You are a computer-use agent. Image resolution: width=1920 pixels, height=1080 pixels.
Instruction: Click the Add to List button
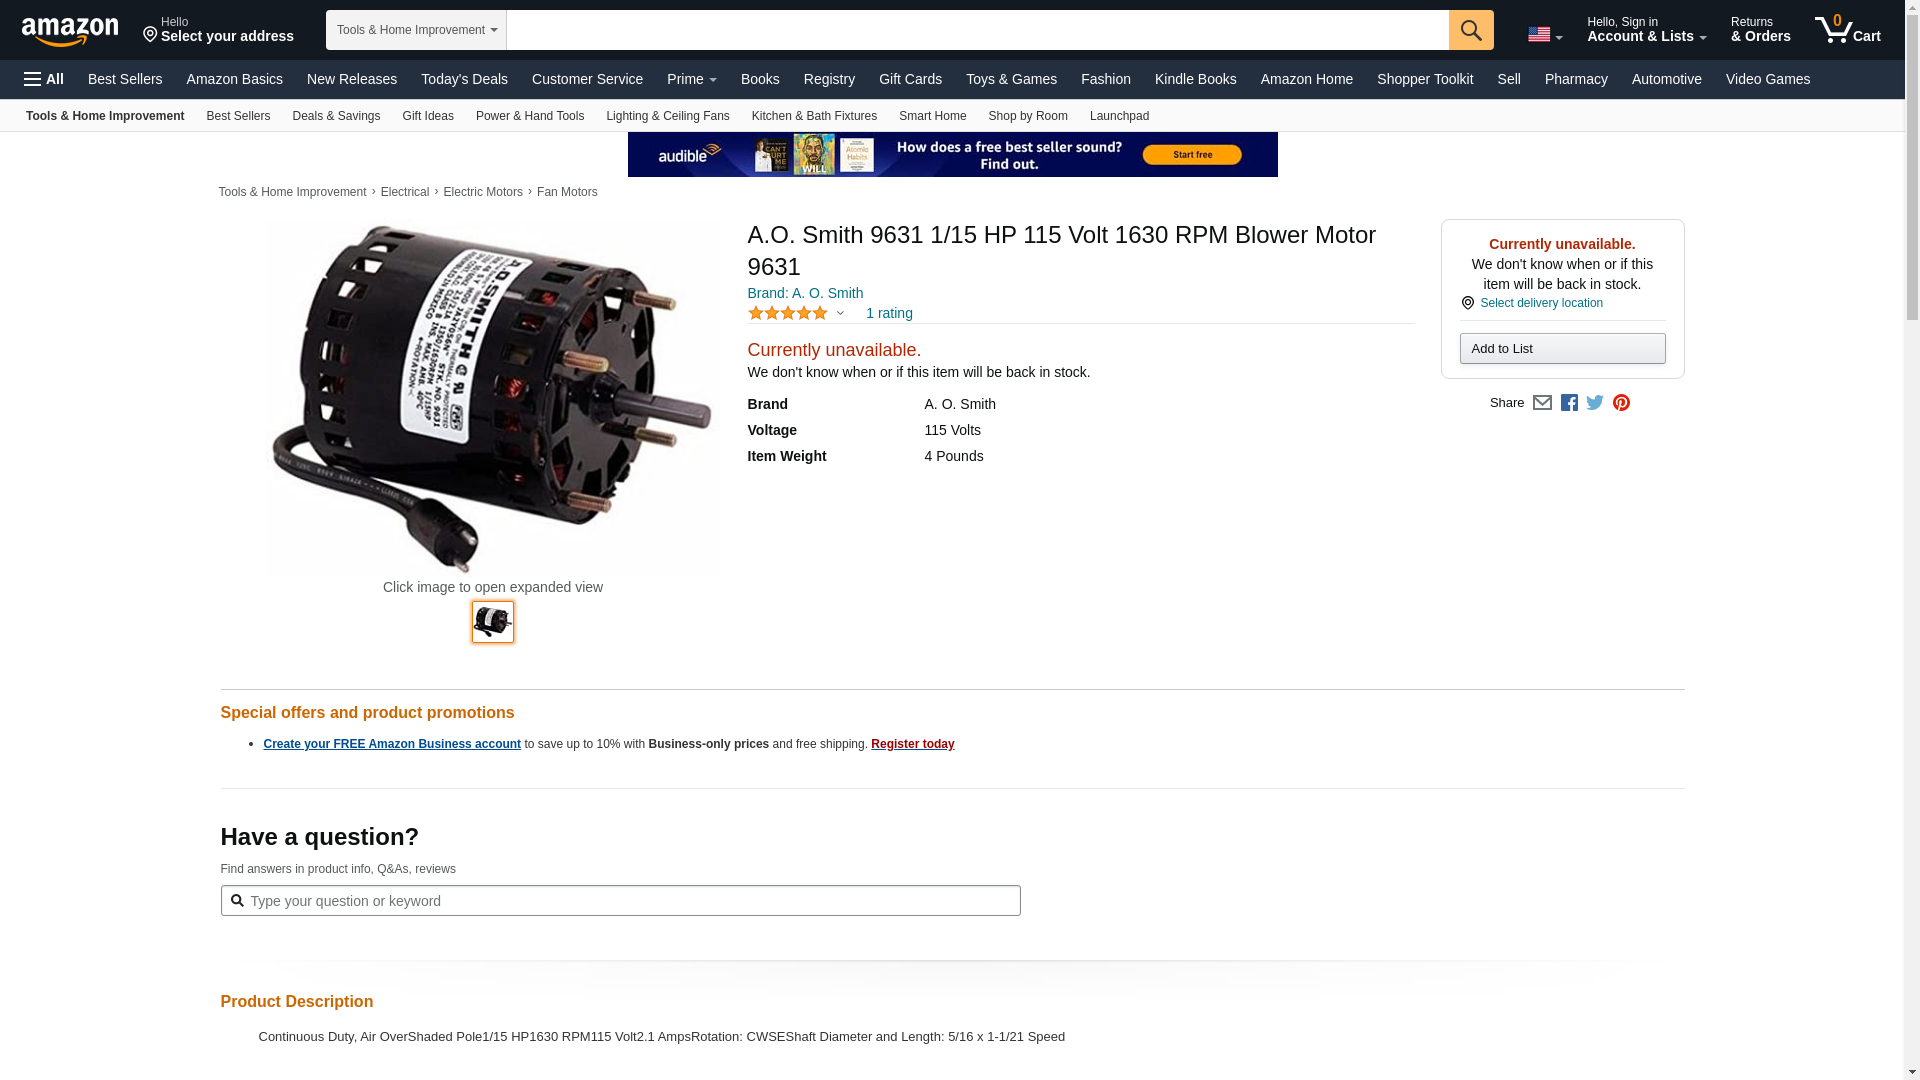point(1562,348)
